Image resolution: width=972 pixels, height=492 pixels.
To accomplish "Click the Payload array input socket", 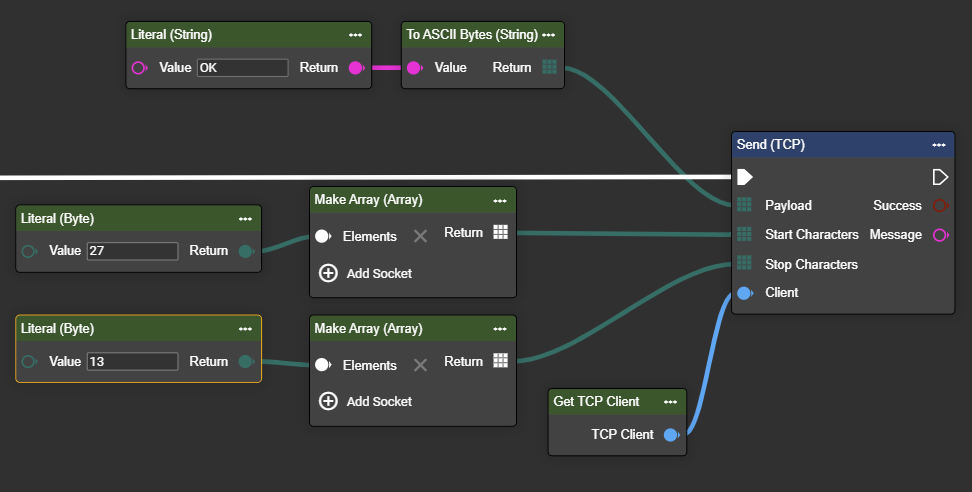I will pyautogui.click(x=744, y=205).
